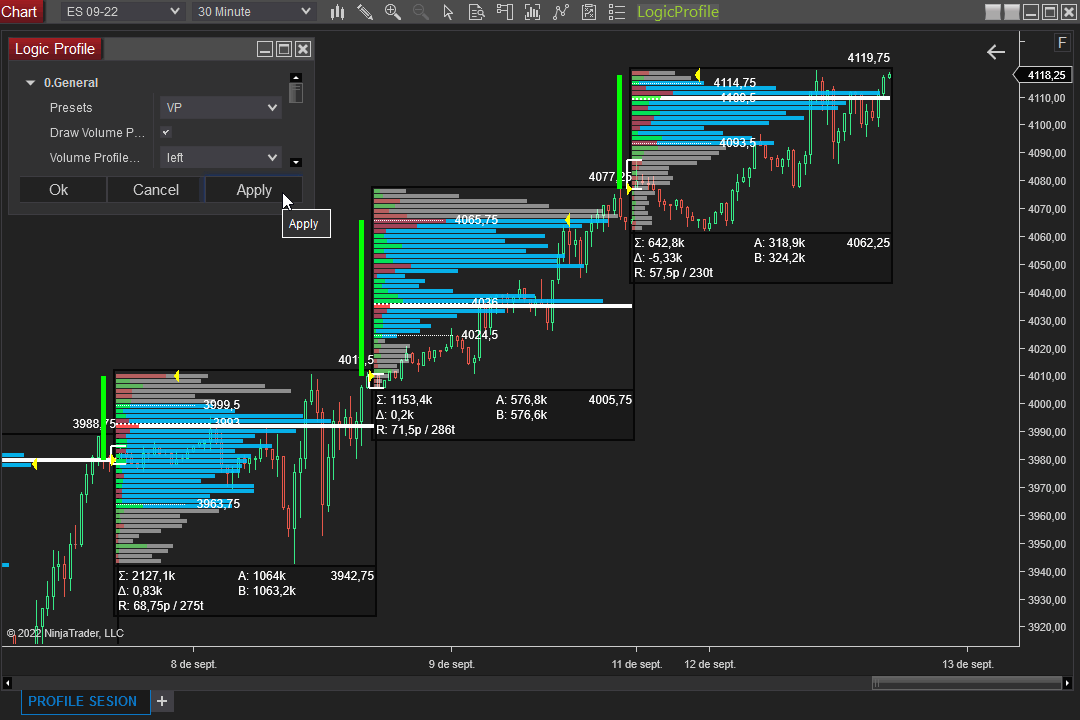Open the Presets VP dropdown
The width and height of the screenshot is (1080, 720).
point(220,107)
